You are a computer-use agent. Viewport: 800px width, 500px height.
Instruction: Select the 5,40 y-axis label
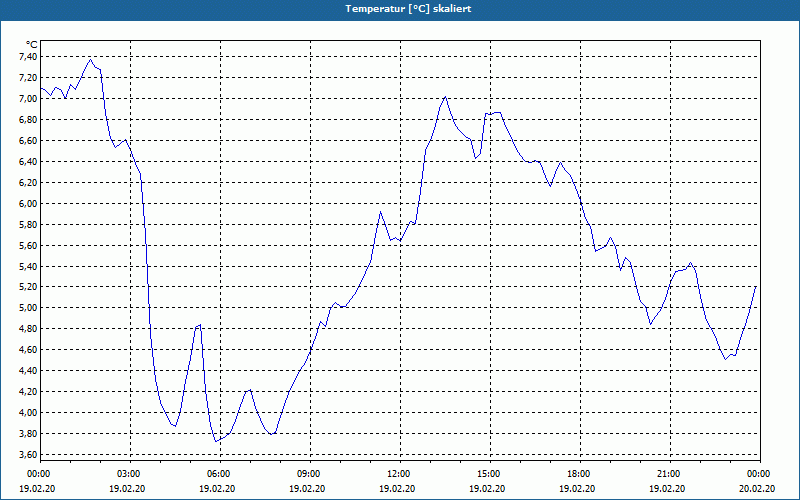pos(29,266)
